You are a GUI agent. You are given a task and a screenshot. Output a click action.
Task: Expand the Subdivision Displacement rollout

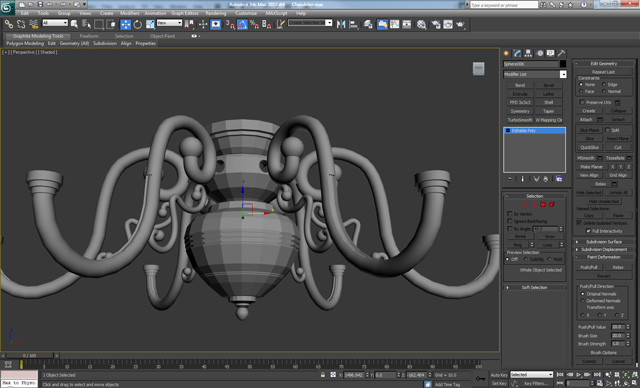click(x=604, y=249)
